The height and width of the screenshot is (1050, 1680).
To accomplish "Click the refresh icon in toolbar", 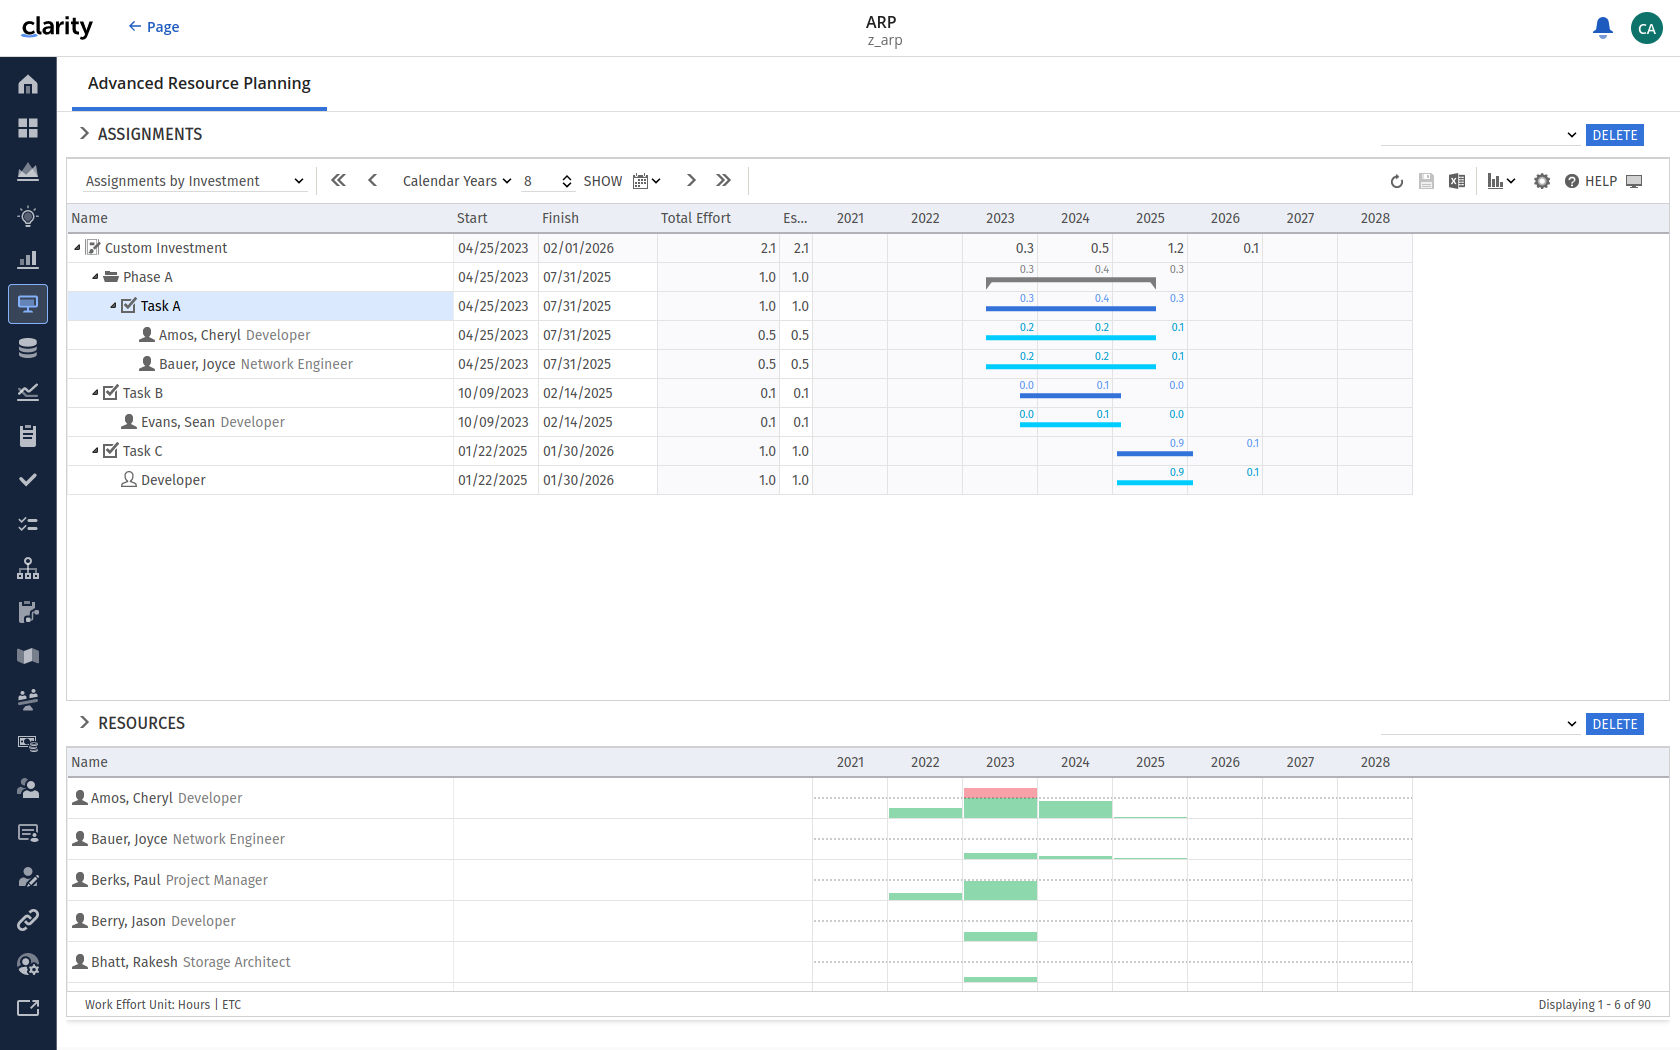I will pos(1397,181).
